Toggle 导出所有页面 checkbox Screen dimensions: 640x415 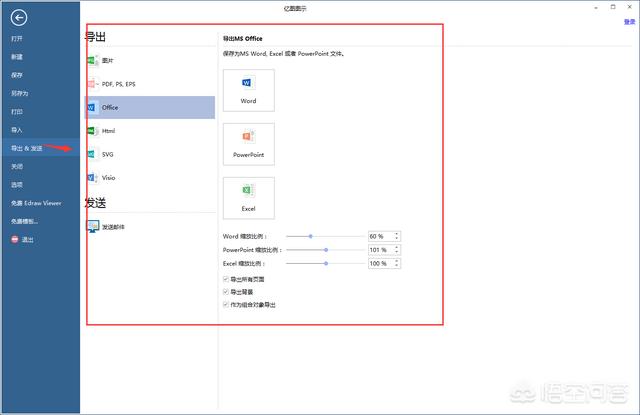coord(226,279)
